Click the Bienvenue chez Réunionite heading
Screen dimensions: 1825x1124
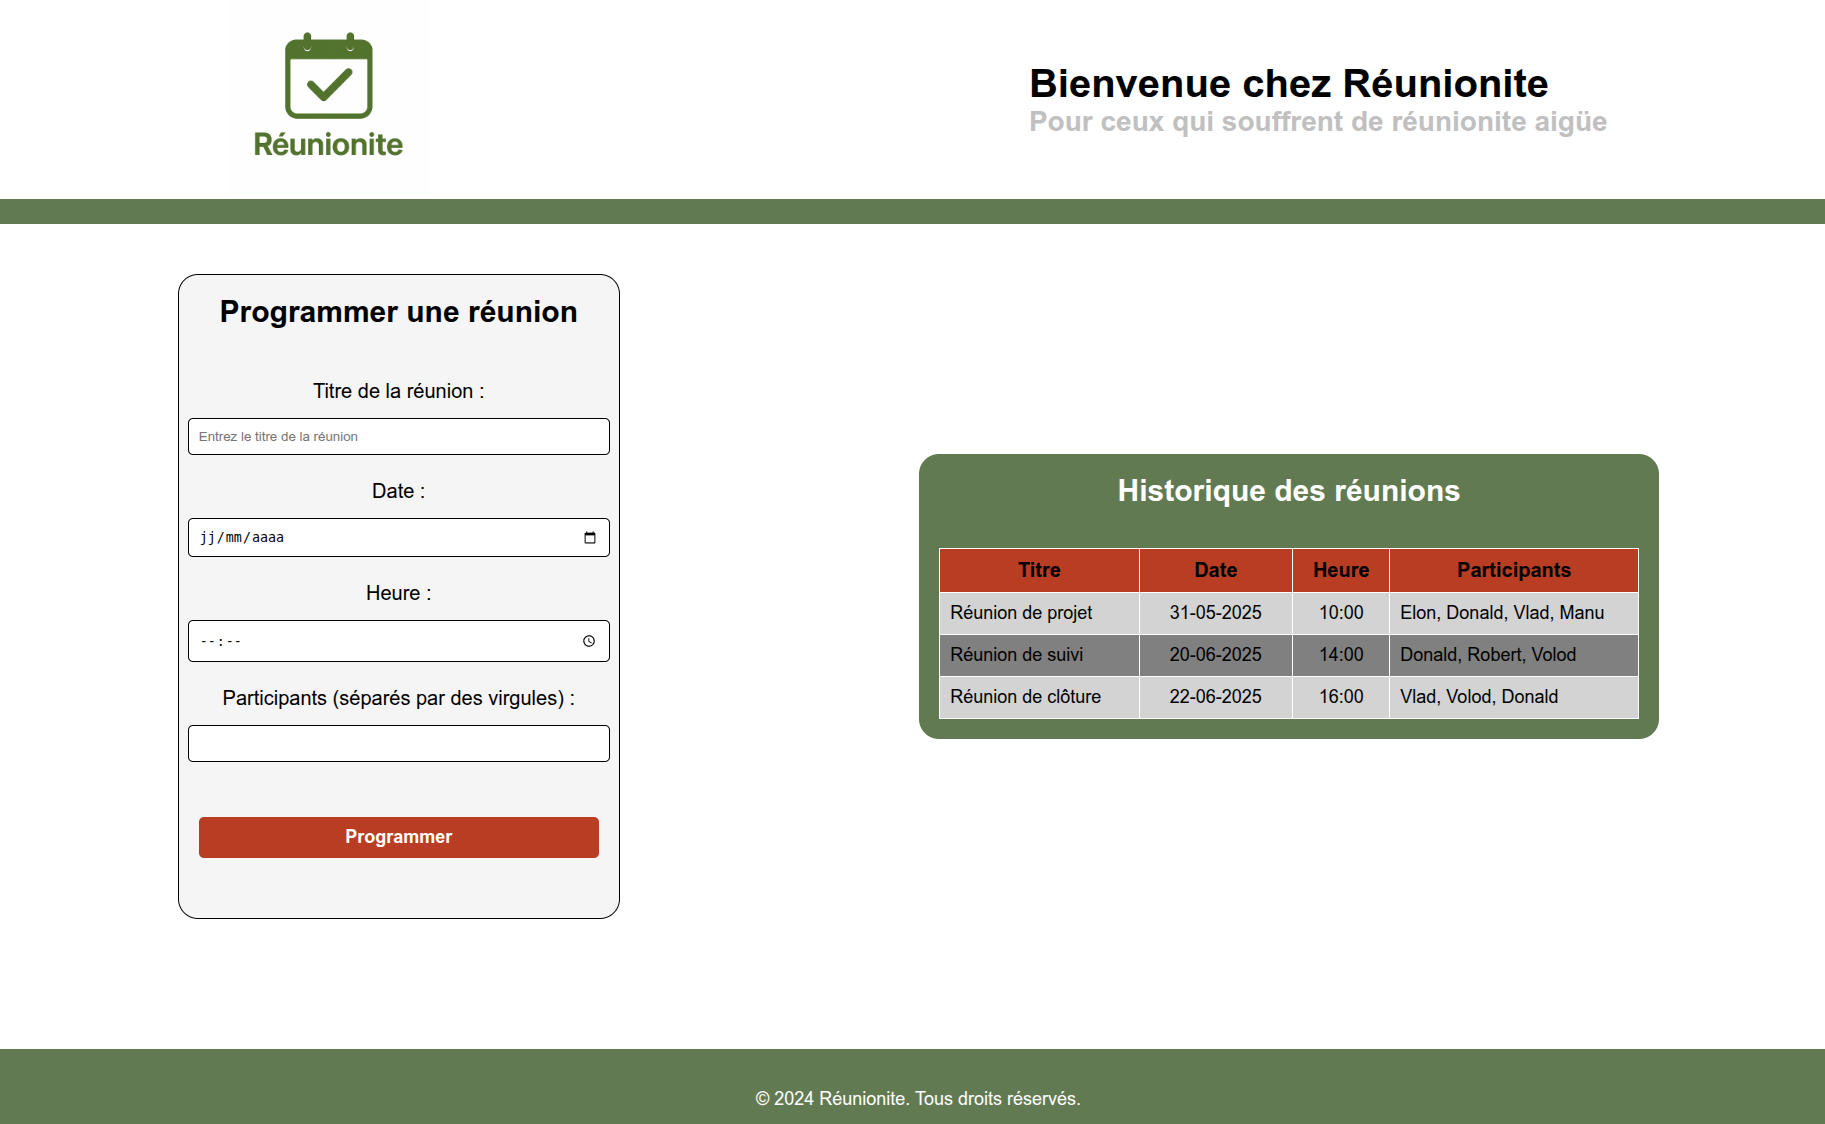tap(1288, 84)
